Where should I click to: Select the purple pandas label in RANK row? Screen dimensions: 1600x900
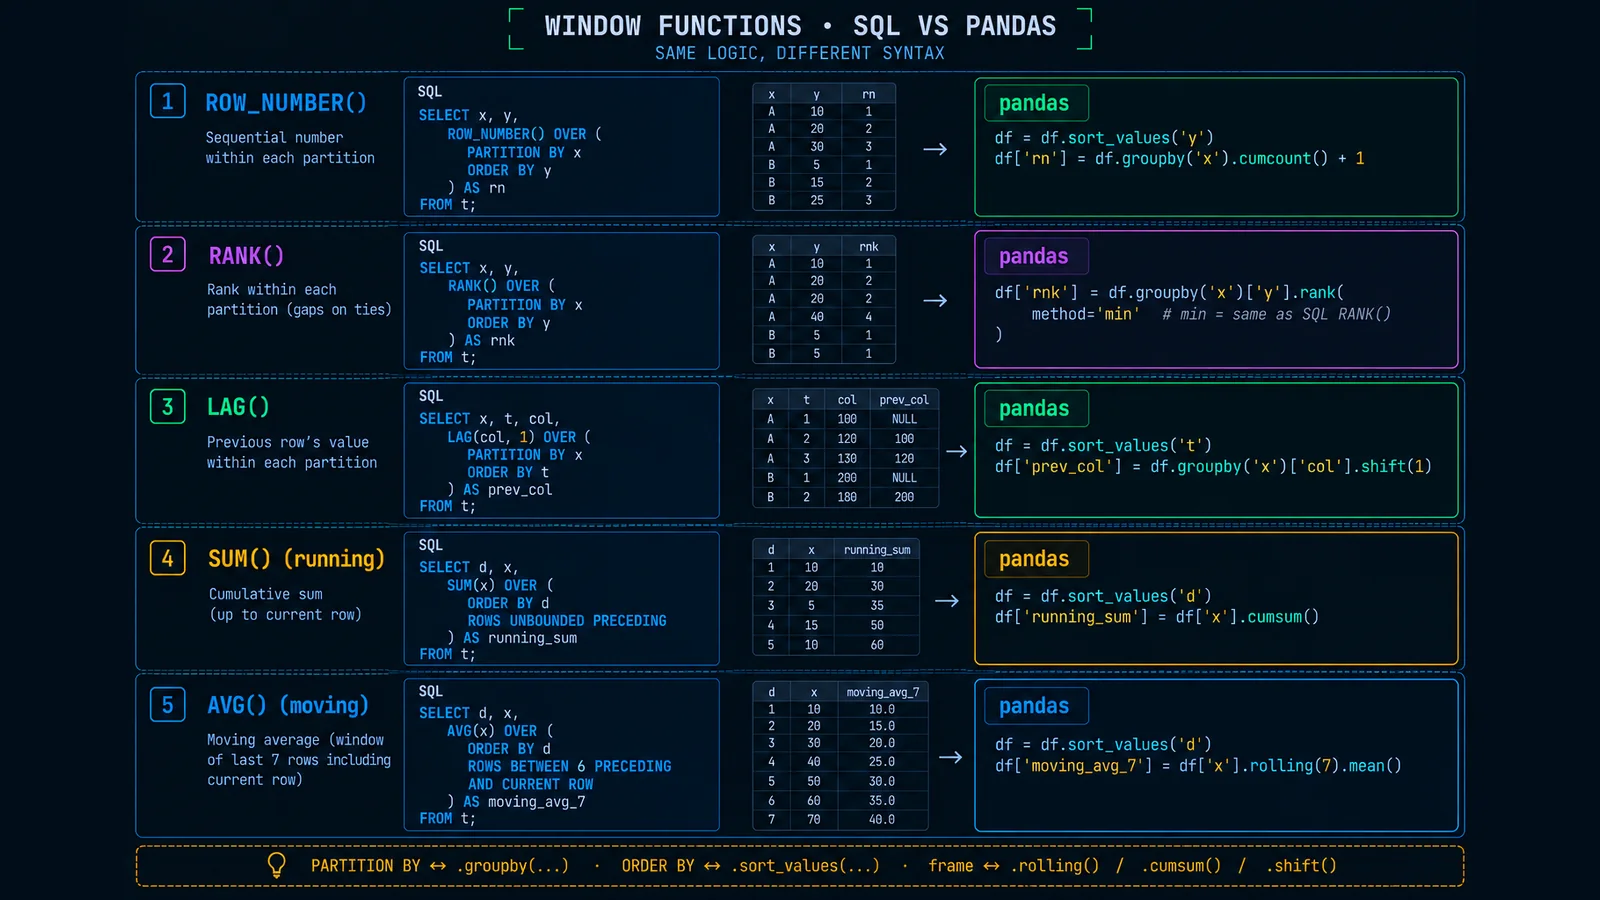[x=1034, y=256]
